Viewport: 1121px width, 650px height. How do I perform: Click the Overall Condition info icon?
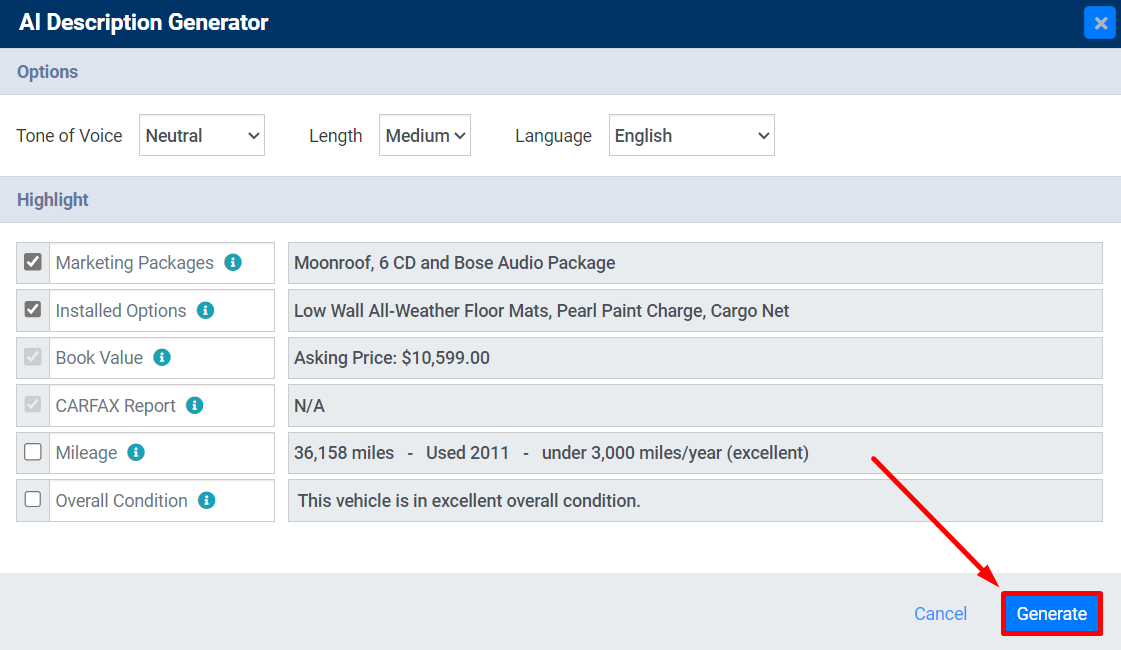pos(207,500)
